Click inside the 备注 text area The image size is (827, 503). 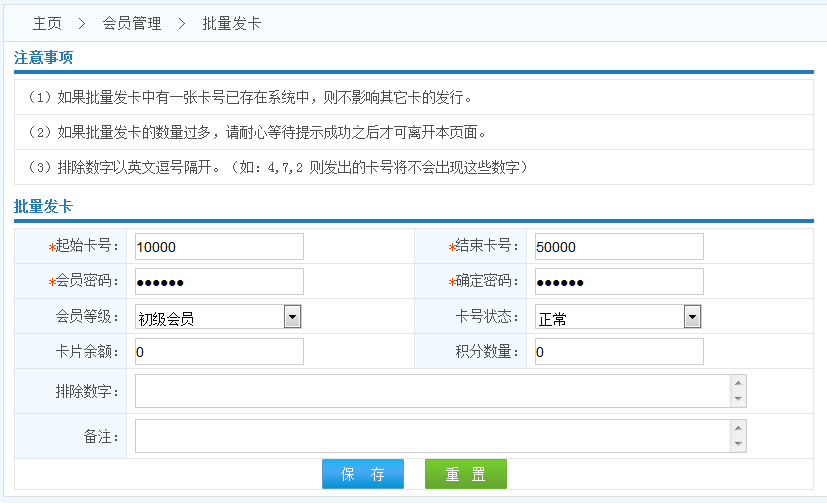click(432, 436)
